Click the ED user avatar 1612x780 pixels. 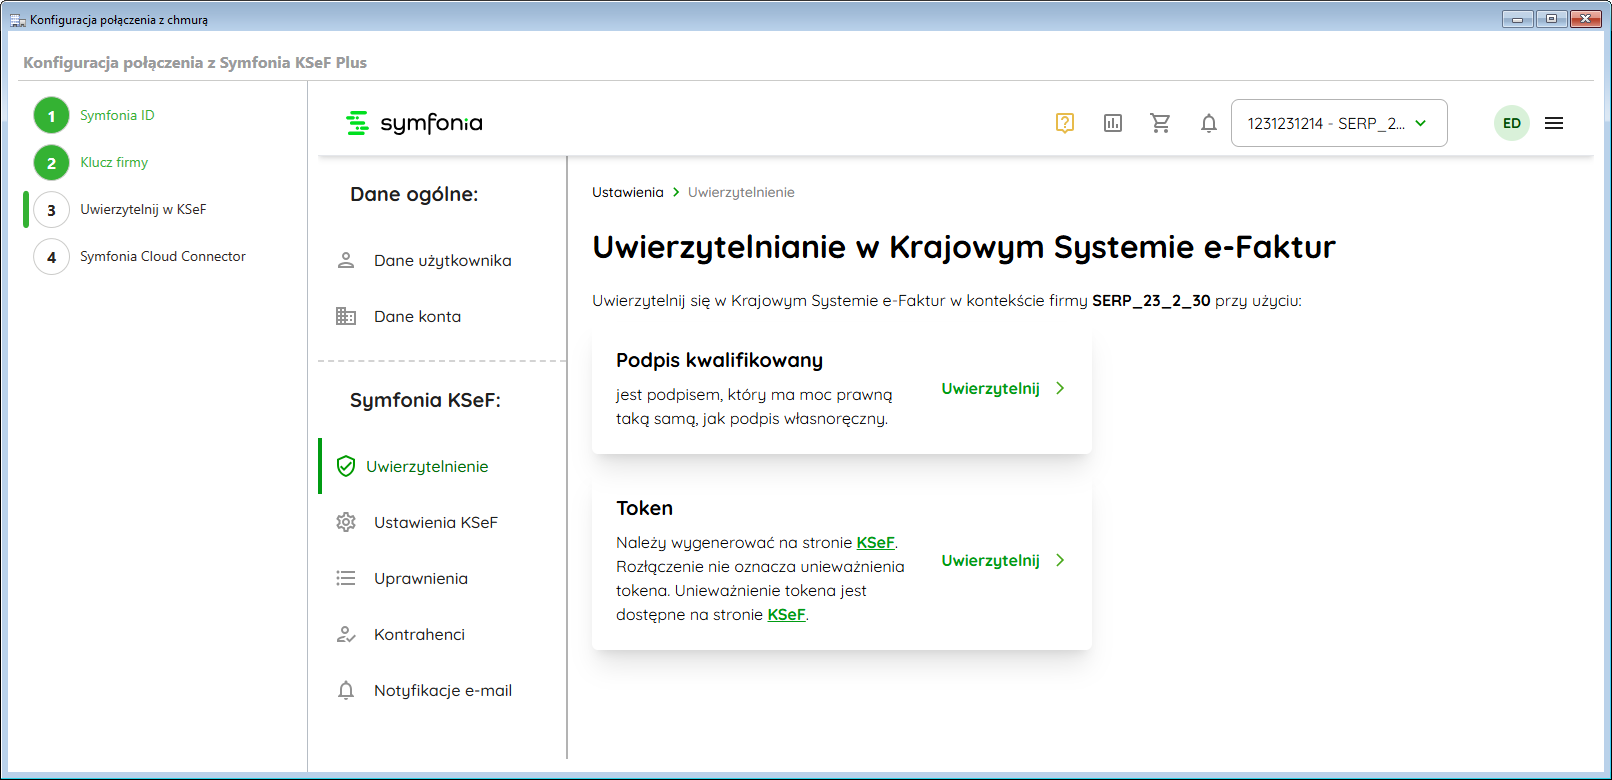1511,123
